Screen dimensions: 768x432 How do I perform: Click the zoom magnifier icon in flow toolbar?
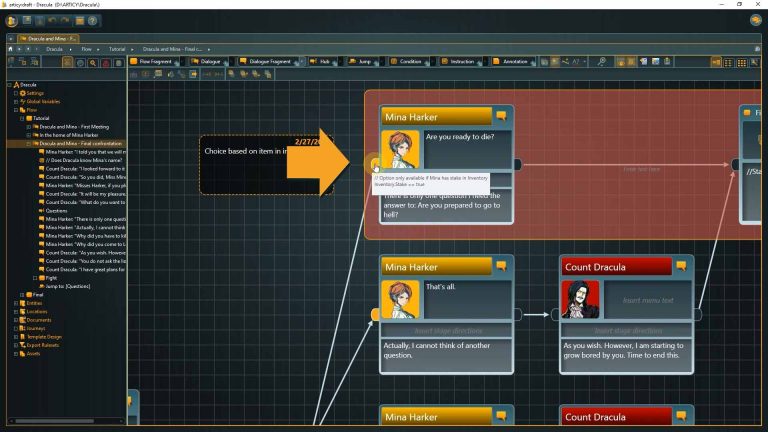pos(601,61)
